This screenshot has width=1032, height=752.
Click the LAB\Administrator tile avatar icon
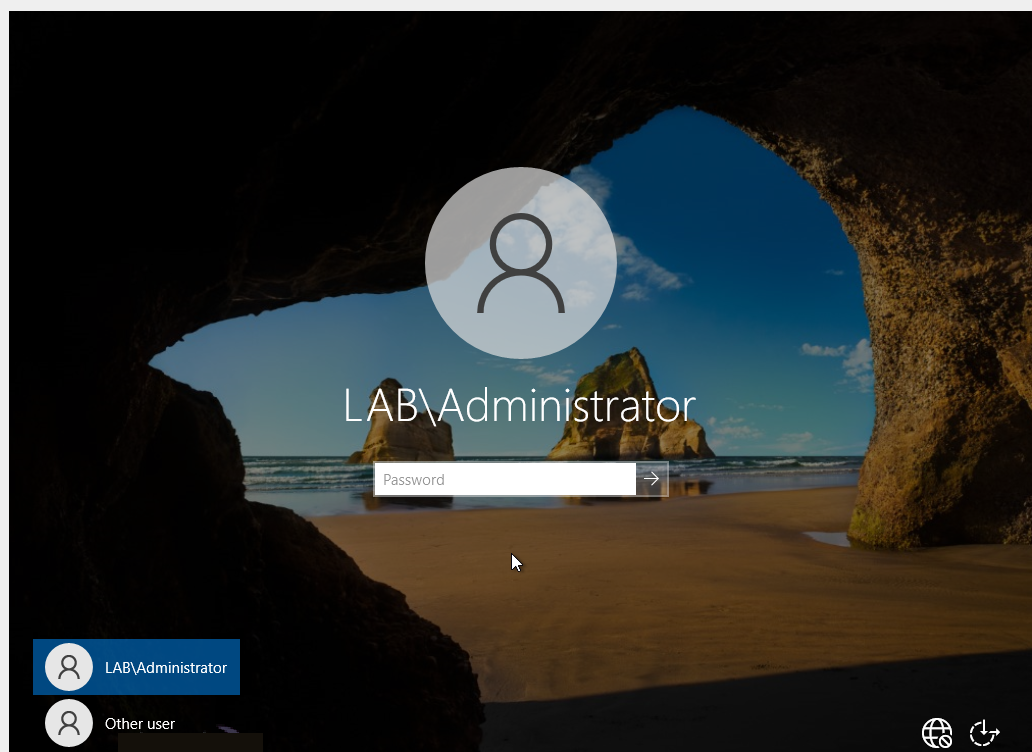[x=69, y=666]
